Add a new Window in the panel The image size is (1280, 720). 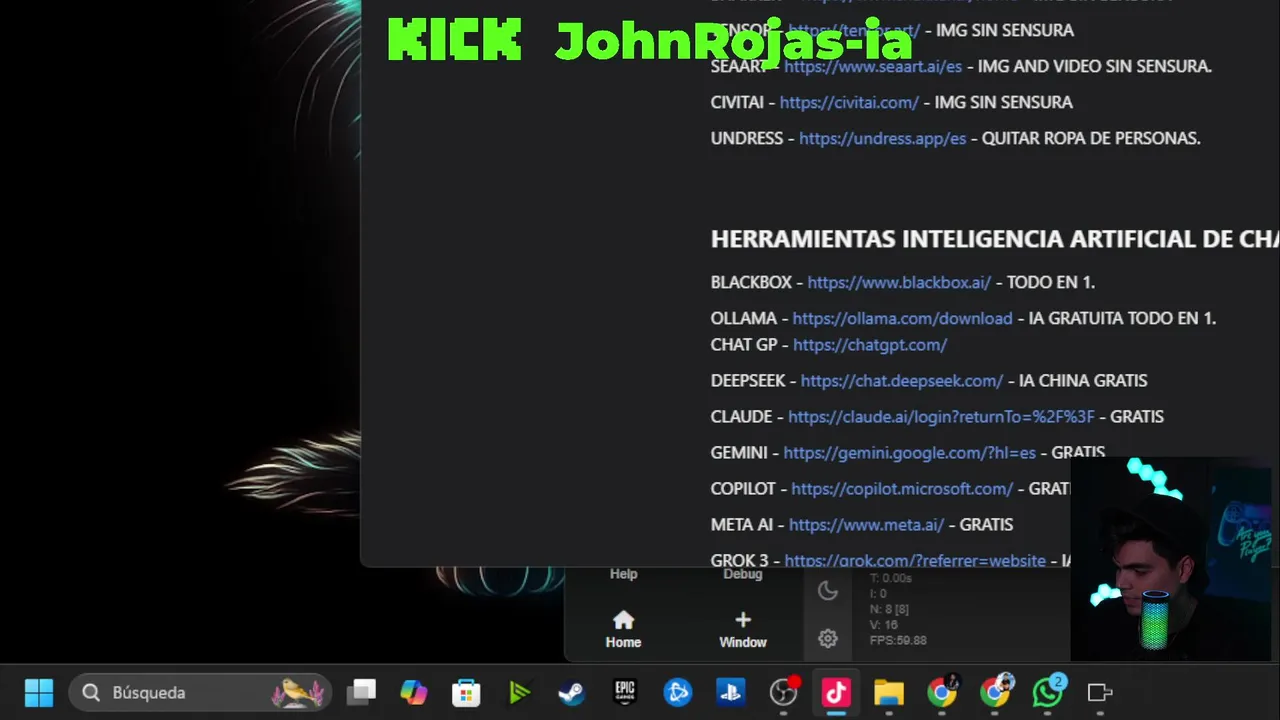click(x=743, y=630)
